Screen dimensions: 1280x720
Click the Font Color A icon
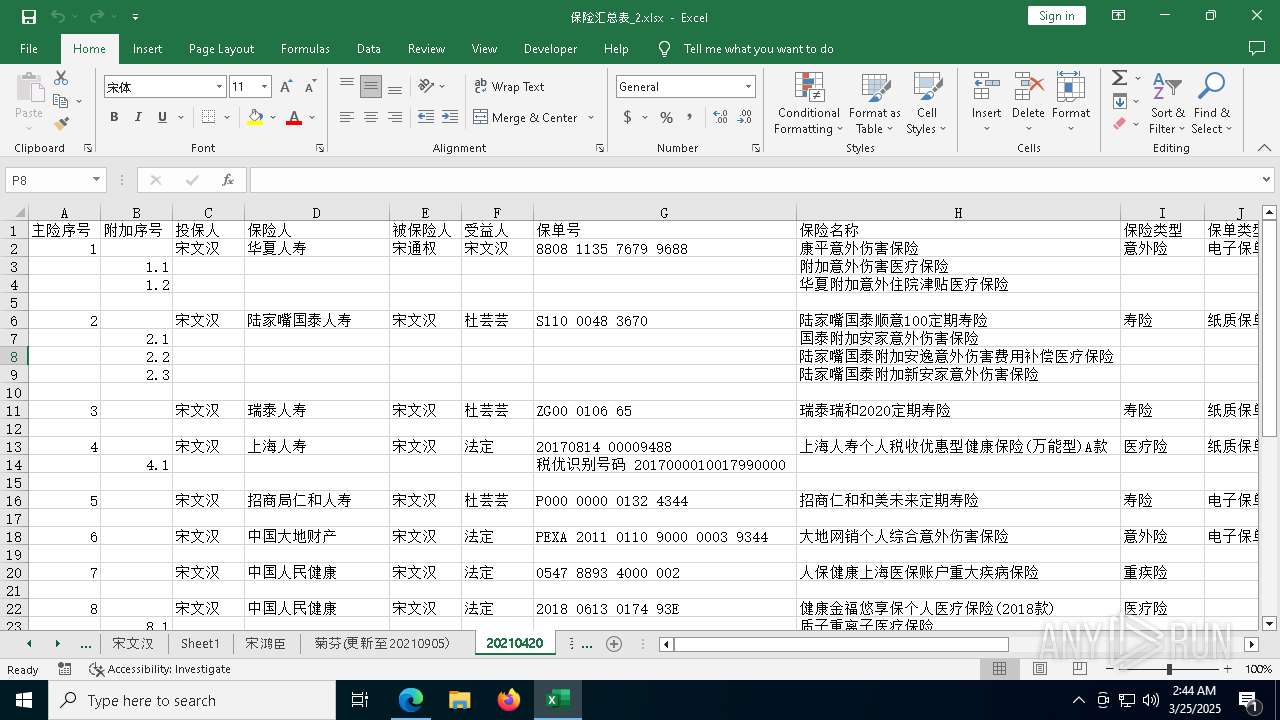point(294,117)
